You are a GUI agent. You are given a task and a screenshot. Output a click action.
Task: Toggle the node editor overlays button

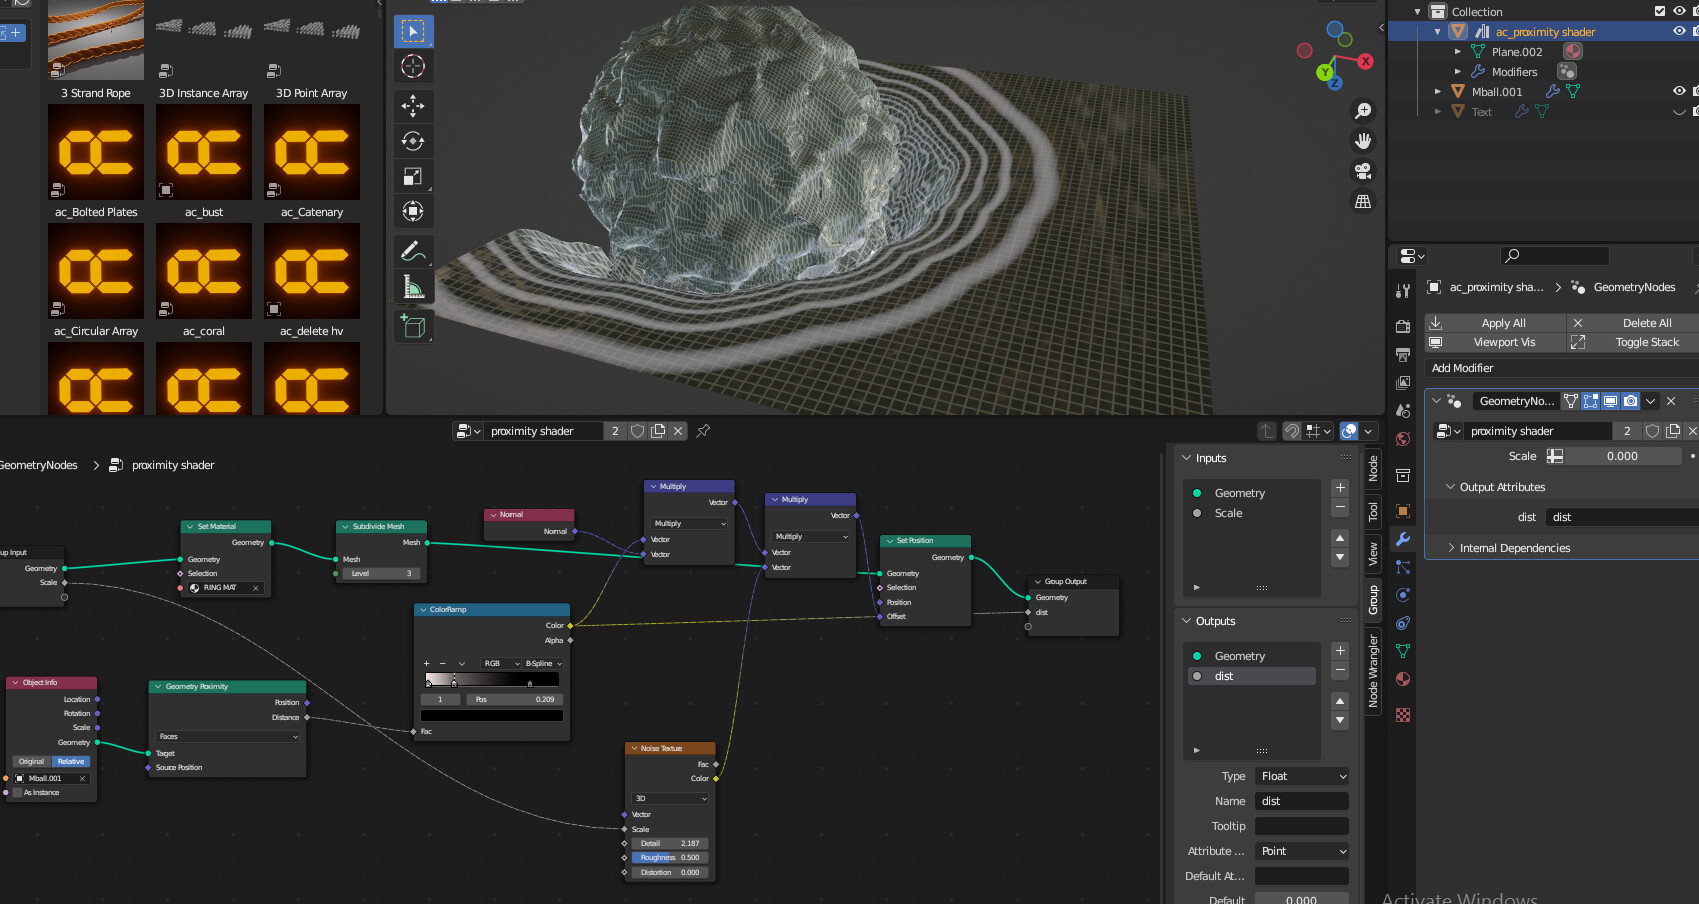pos(1349,431)
